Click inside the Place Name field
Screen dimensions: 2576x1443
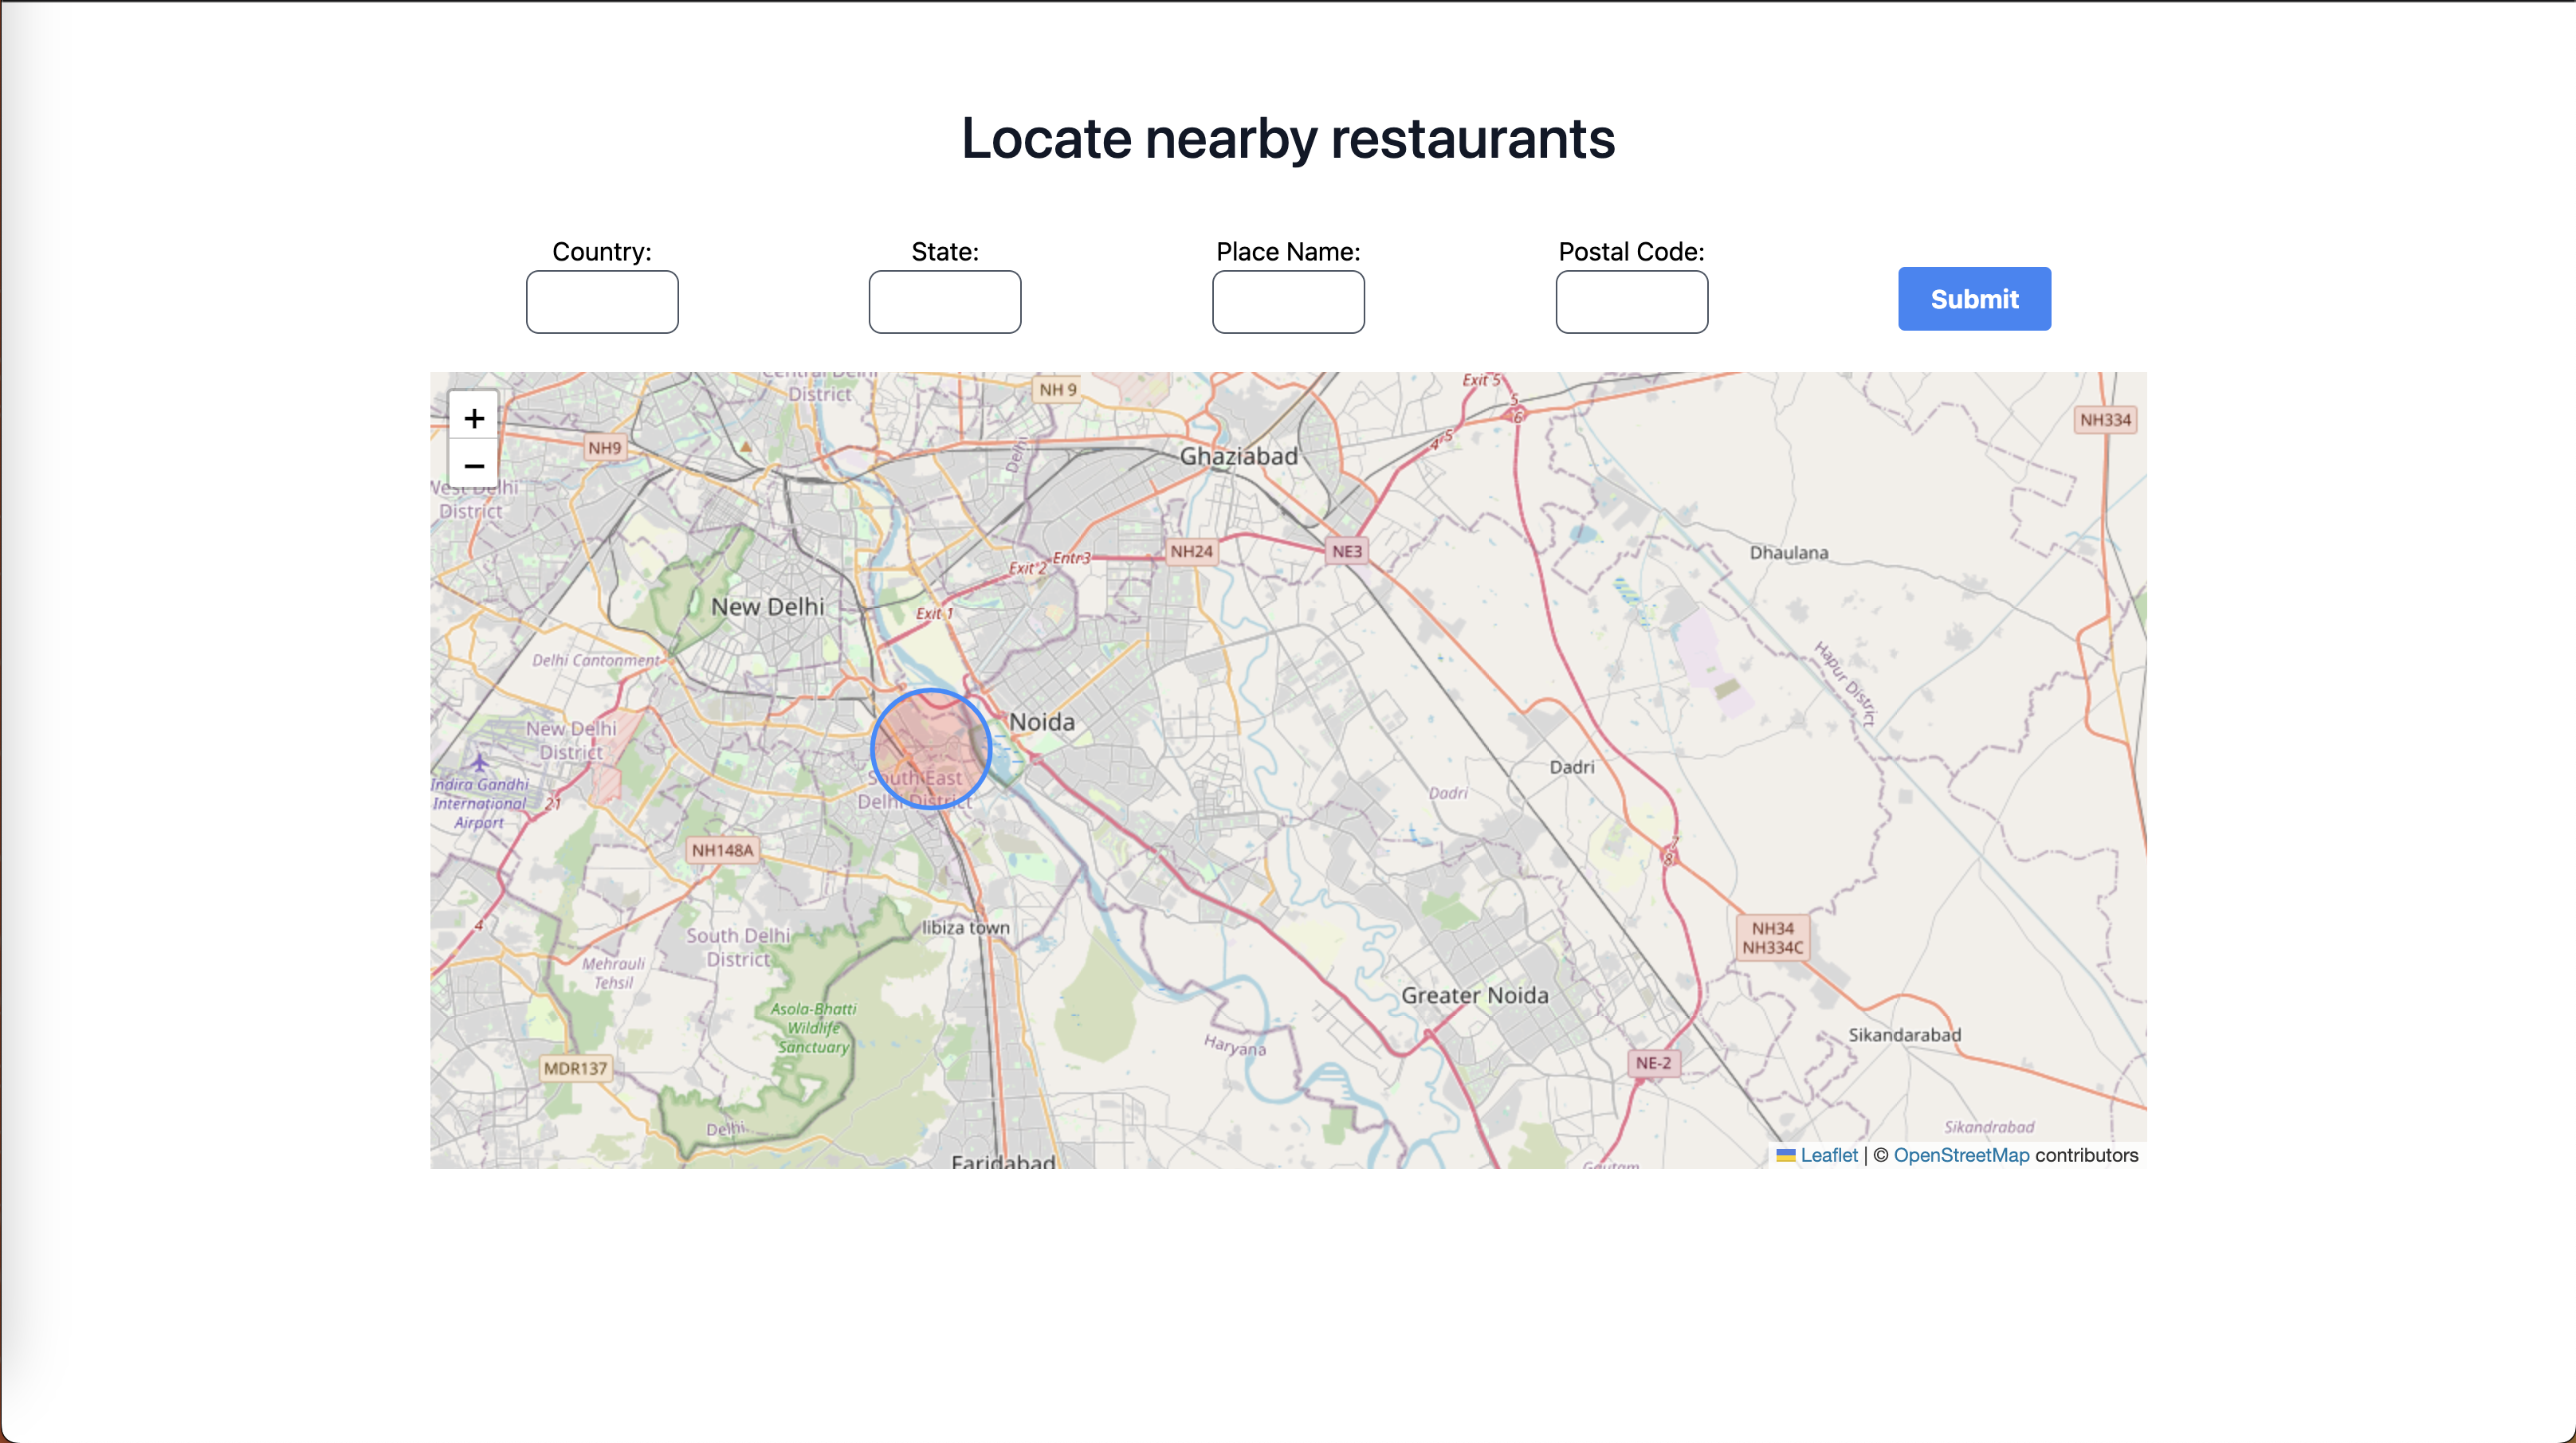(1288, 302)
